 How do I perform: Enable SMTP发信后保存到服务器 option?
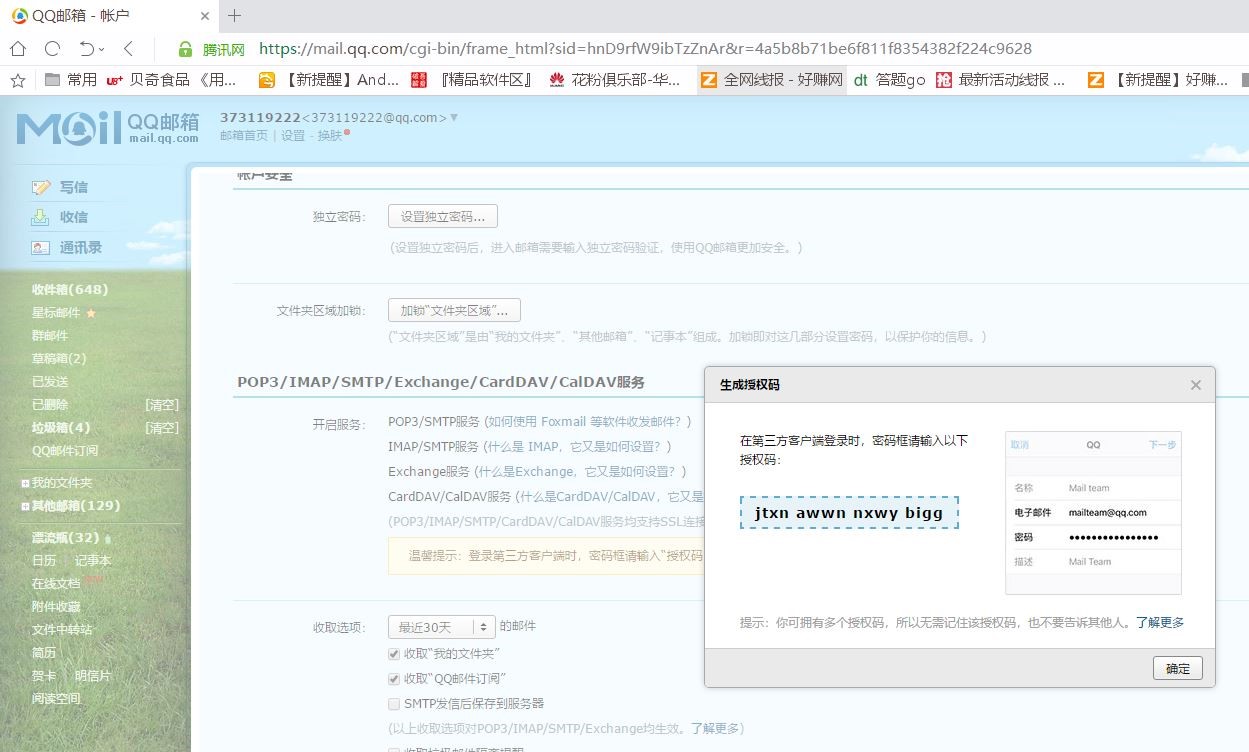point(394,704)
